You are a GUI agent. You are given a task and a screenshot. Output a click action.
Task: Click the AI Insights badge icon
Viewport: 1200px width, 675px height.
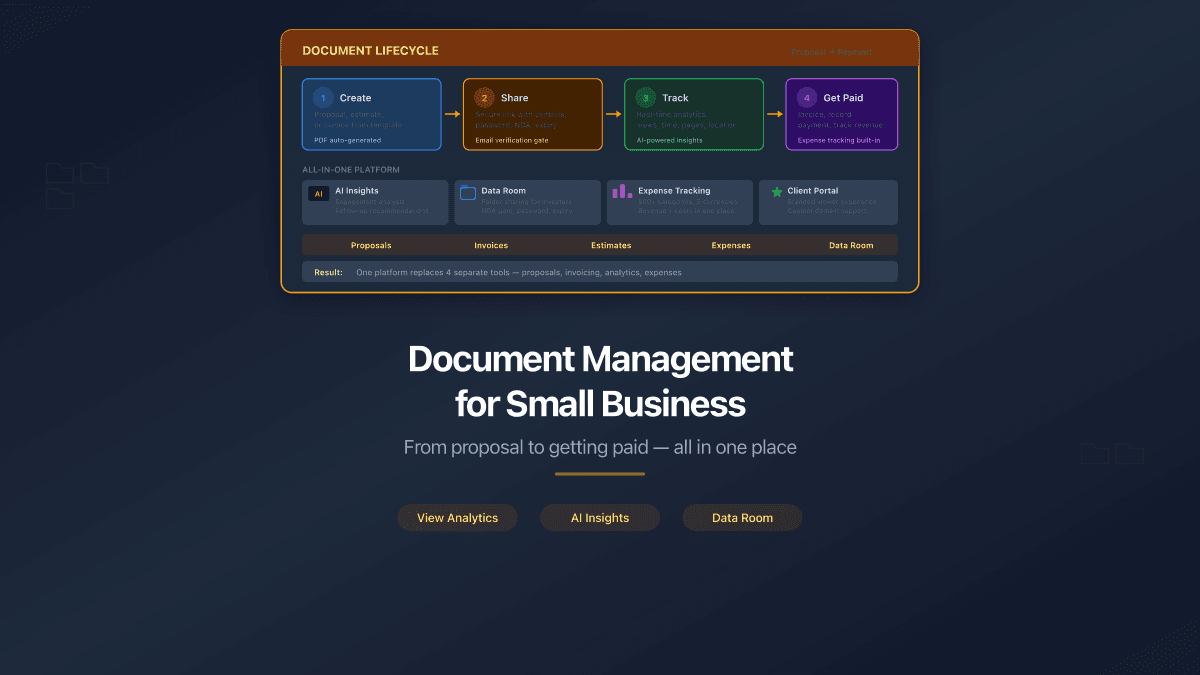click(x=319, y=193)
